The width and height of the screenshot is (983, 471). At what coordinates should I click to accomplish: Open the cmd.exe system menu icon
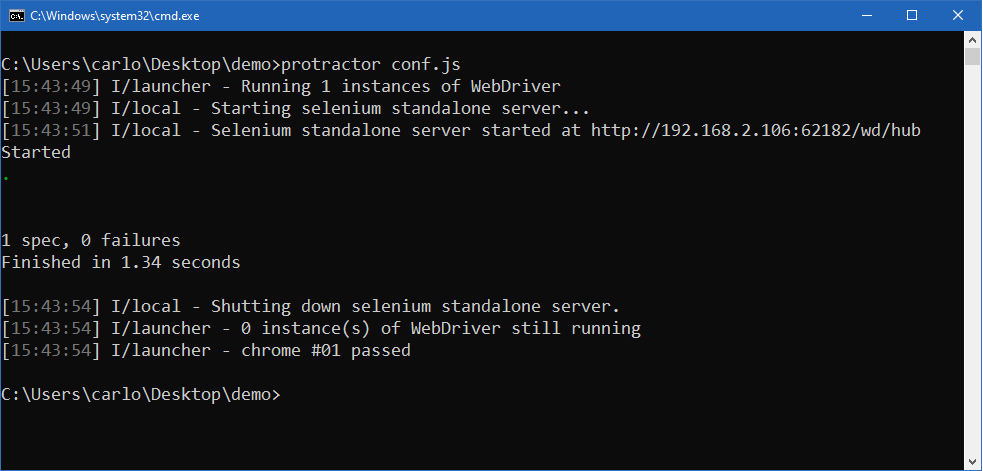click(x=17, y=16)
